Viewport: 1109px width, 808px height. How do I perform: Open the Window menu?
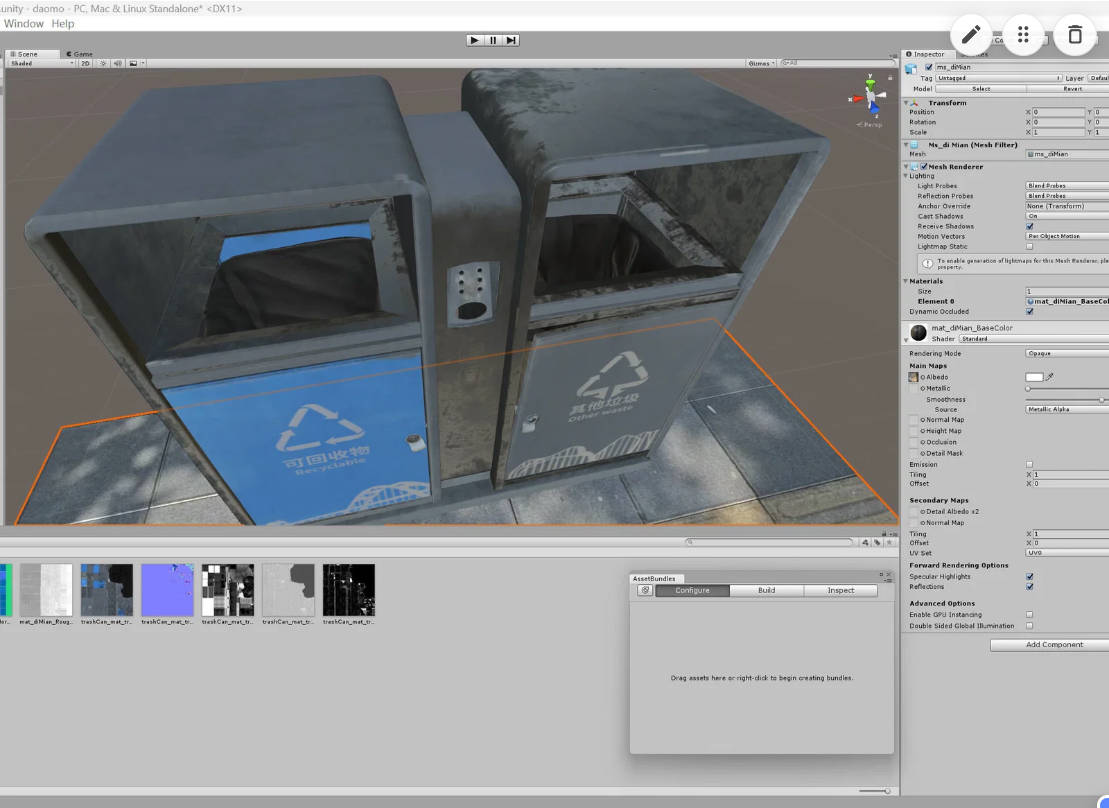click(x=23, y=23)
